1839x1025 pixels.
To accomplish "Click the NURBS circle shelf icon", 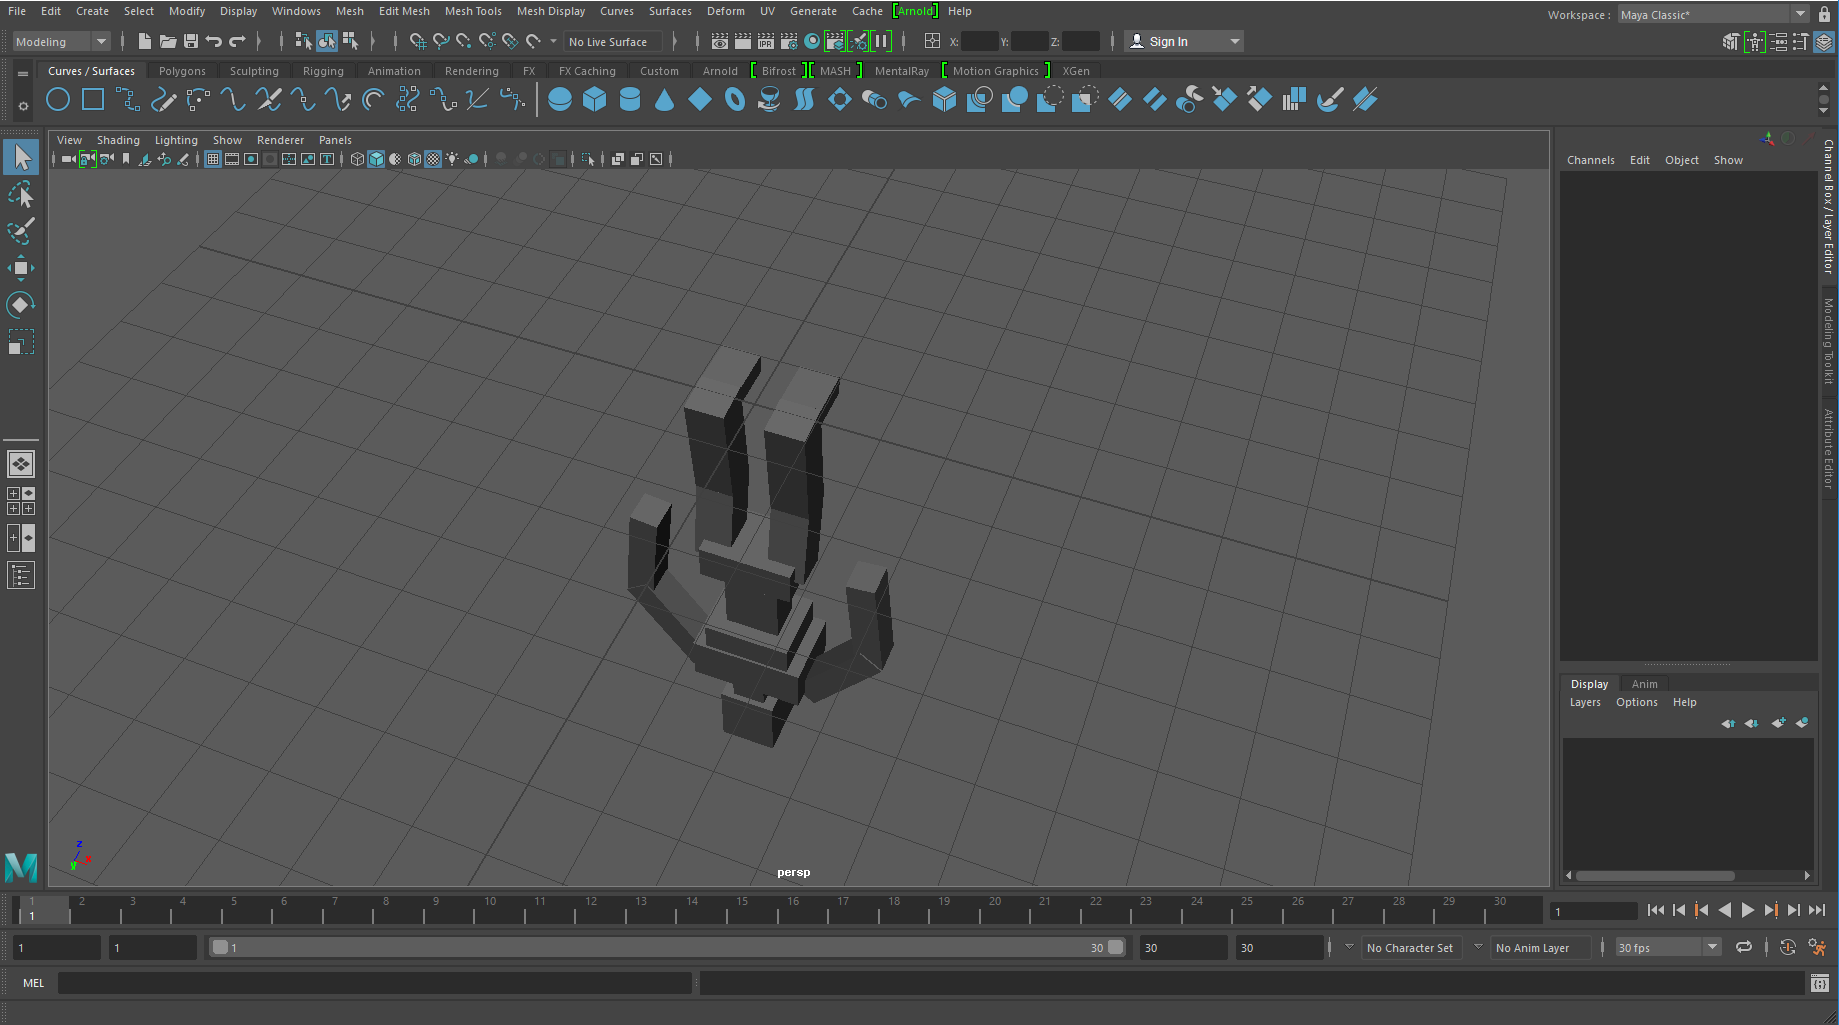I will tap(58, 100).
